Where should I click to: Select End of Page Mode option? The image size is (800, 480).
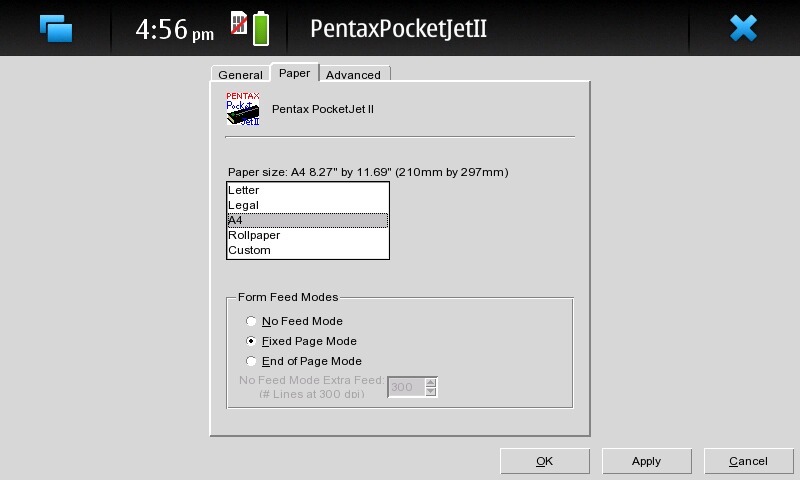pyautogui.click(x=251, y=361)
